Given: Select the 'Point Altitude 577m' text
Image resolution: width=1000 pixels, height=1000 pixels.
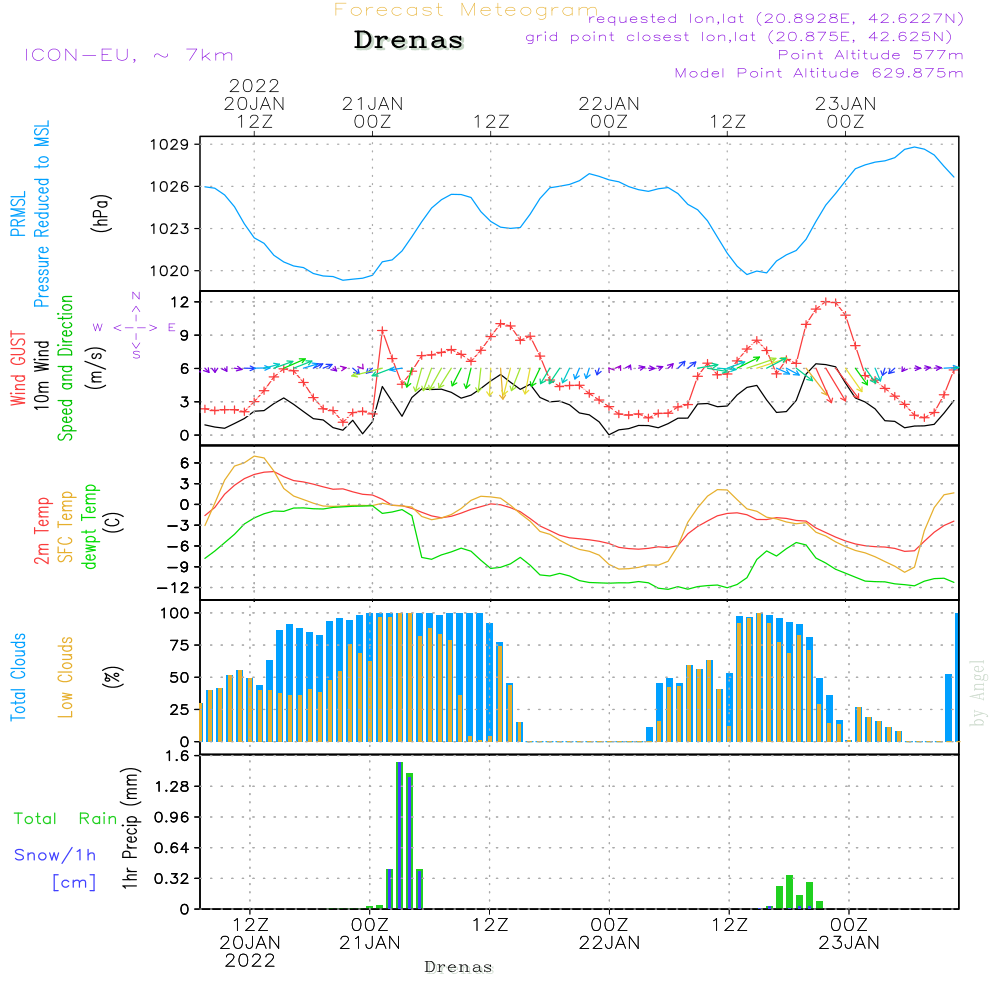Looking at the screenshot, I should 871,55.
